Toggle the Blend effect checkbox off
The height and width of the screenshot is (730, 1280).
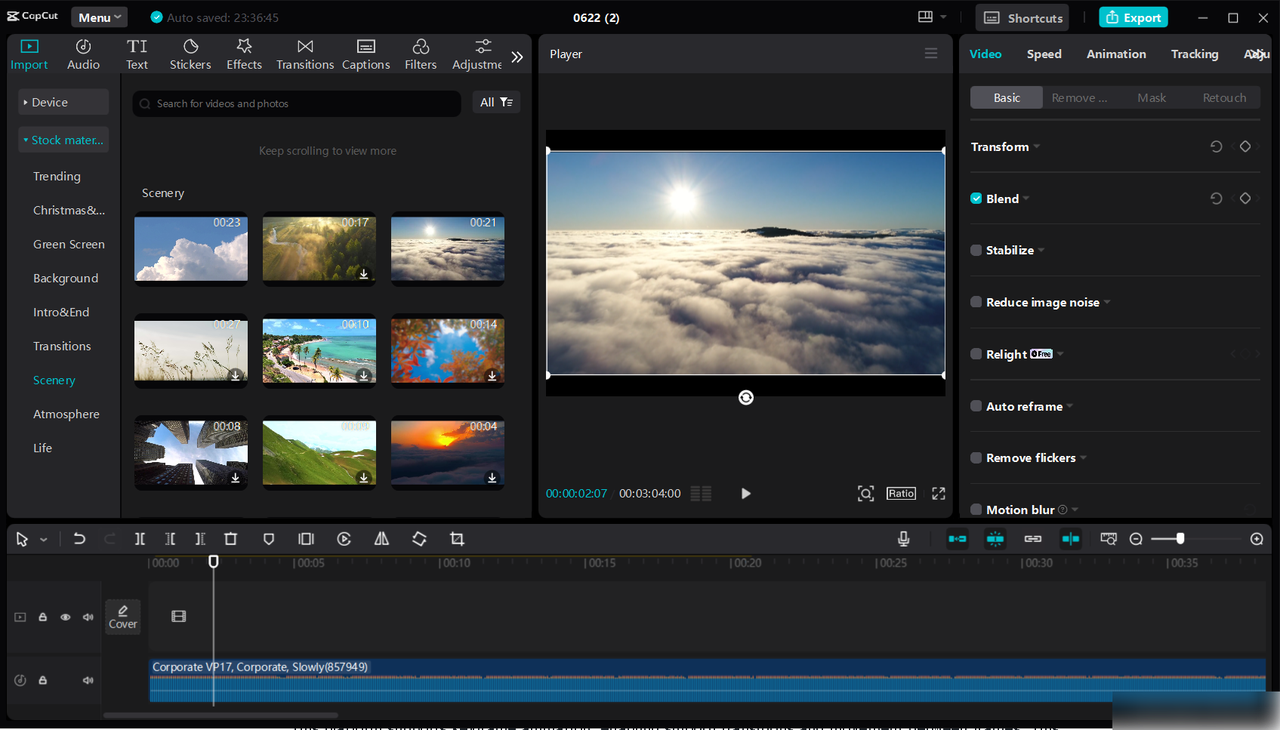click(x=974, y=198)
